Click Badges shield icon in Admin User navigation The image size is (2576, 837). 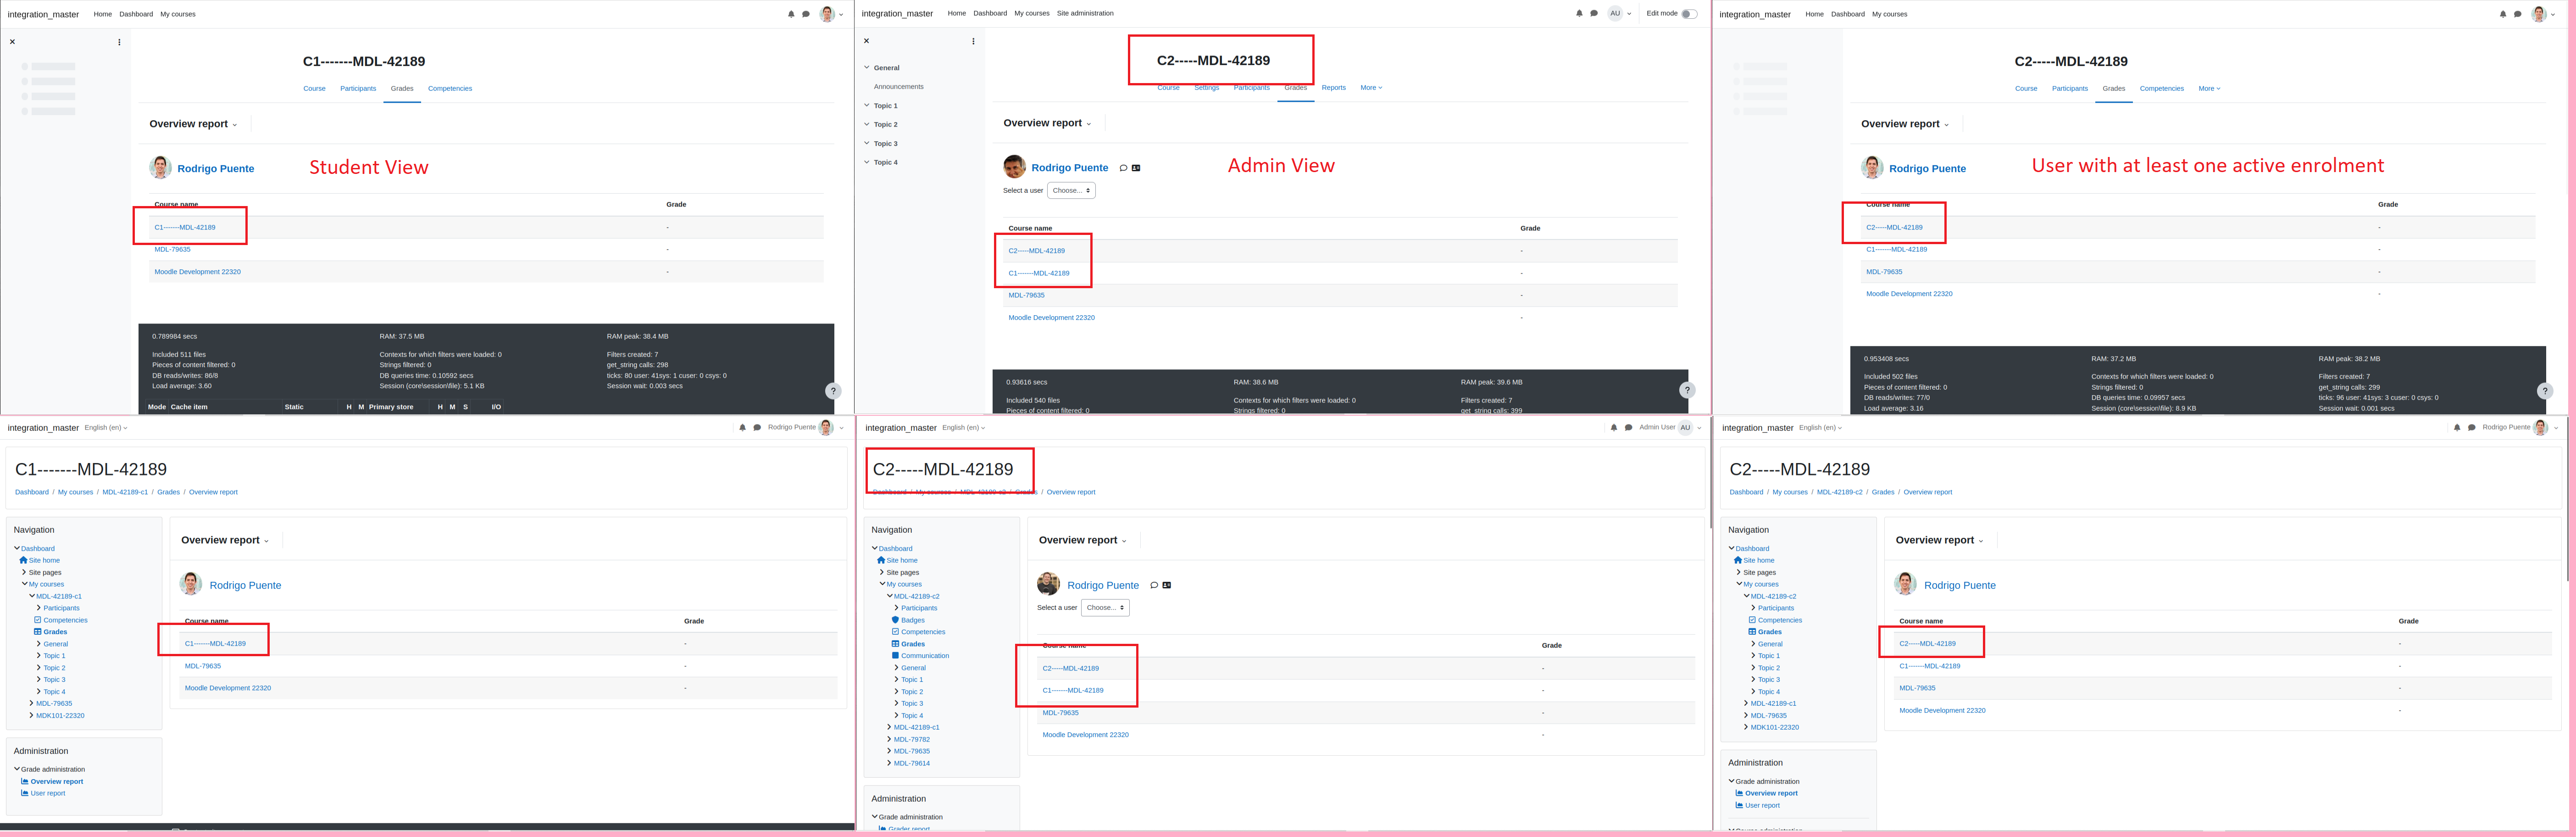(x=895, y=620)
